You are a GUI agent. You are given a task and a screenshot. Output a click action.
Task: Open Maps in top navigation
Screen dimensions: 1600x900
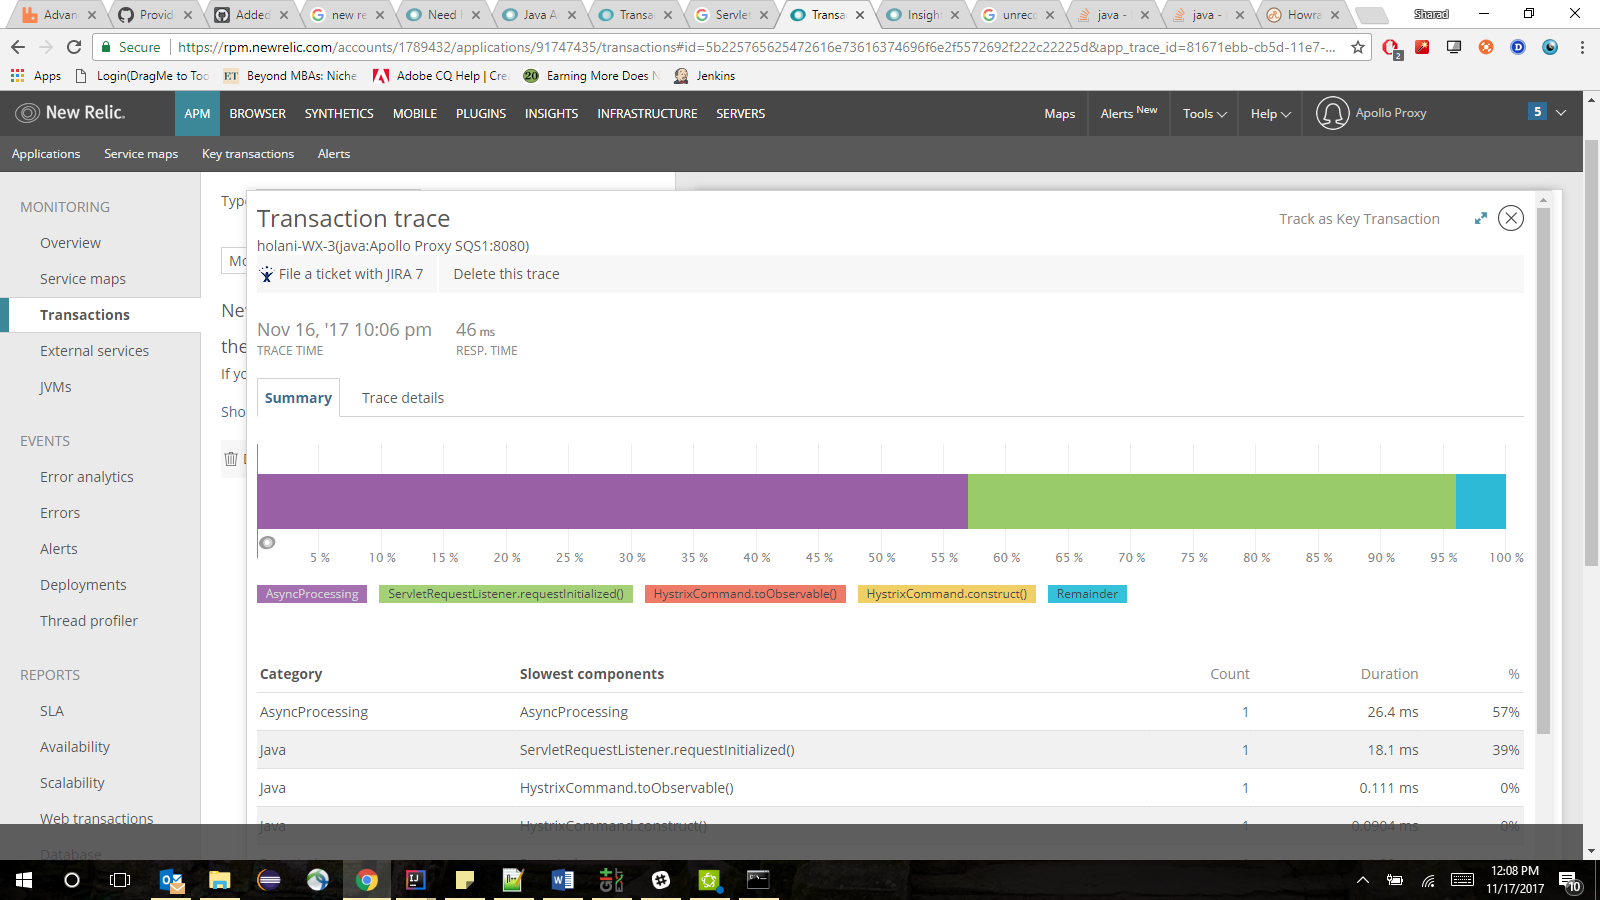click(x=1059, y=113)
